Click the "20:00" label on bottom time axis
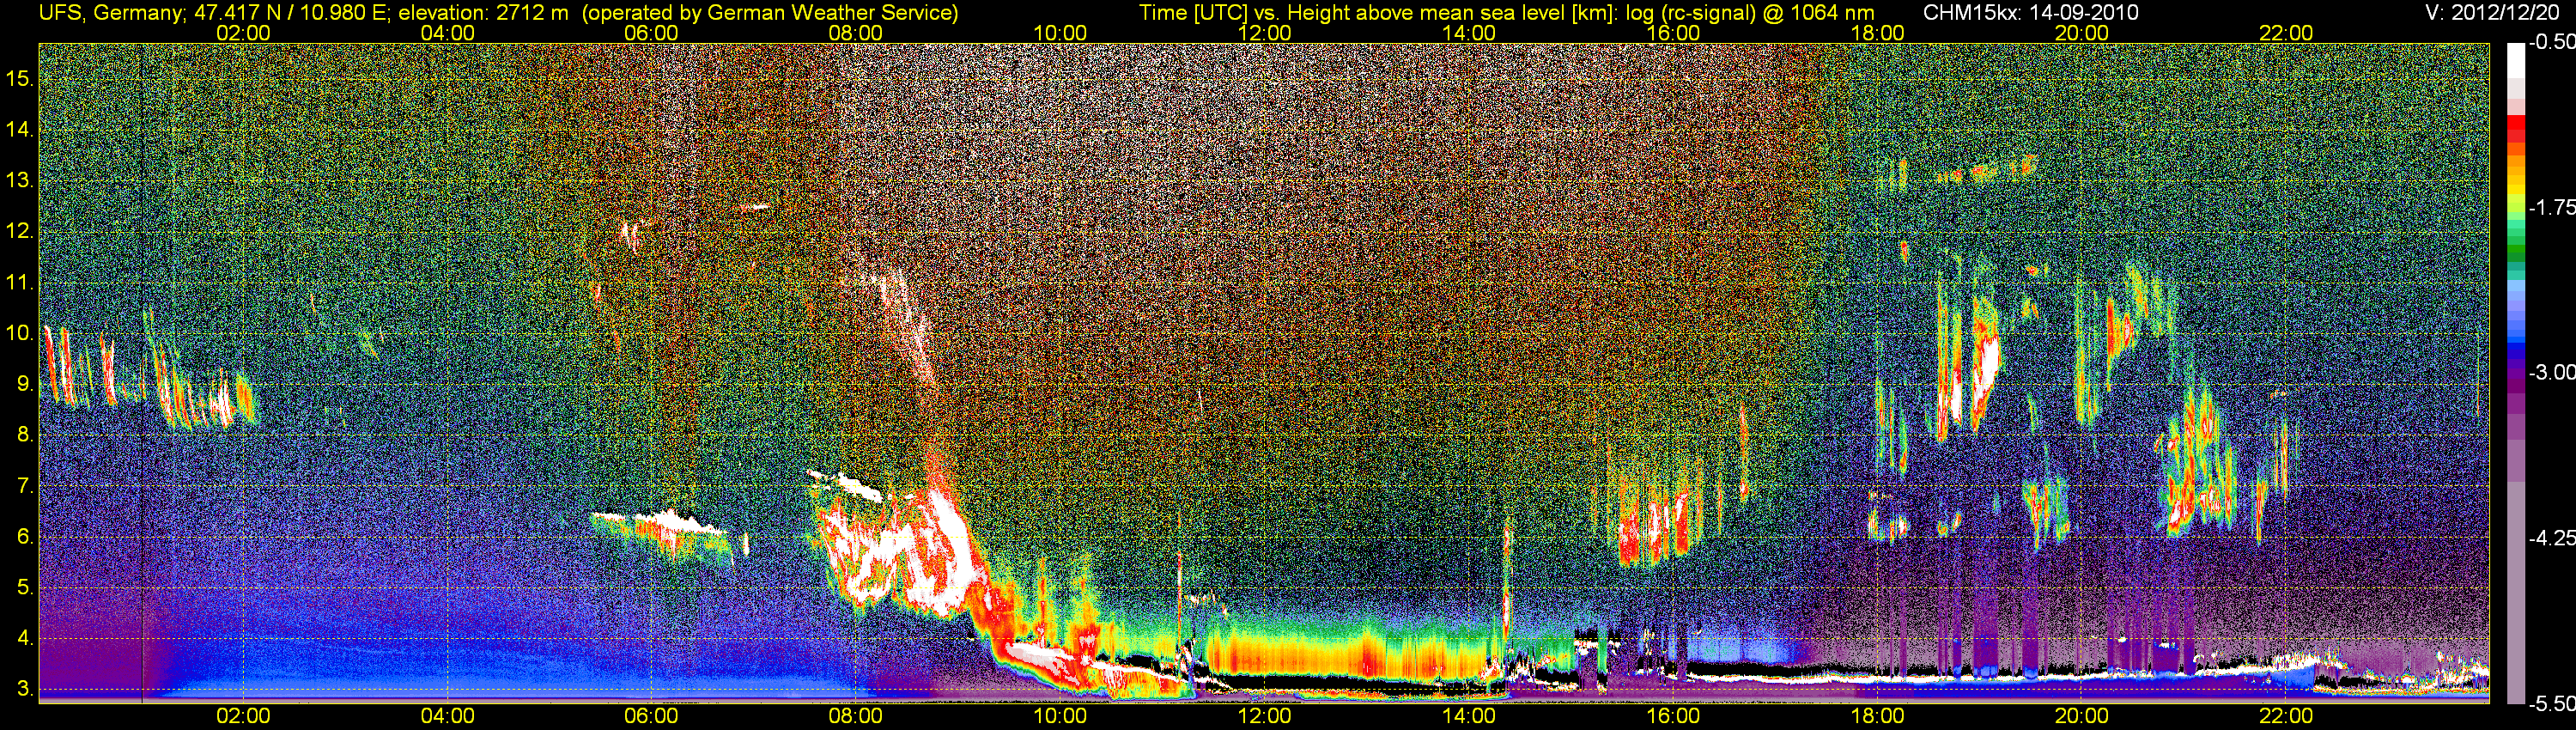Image resolution: width=2576 pixels, height=730 pixels. coord(2082,716)
